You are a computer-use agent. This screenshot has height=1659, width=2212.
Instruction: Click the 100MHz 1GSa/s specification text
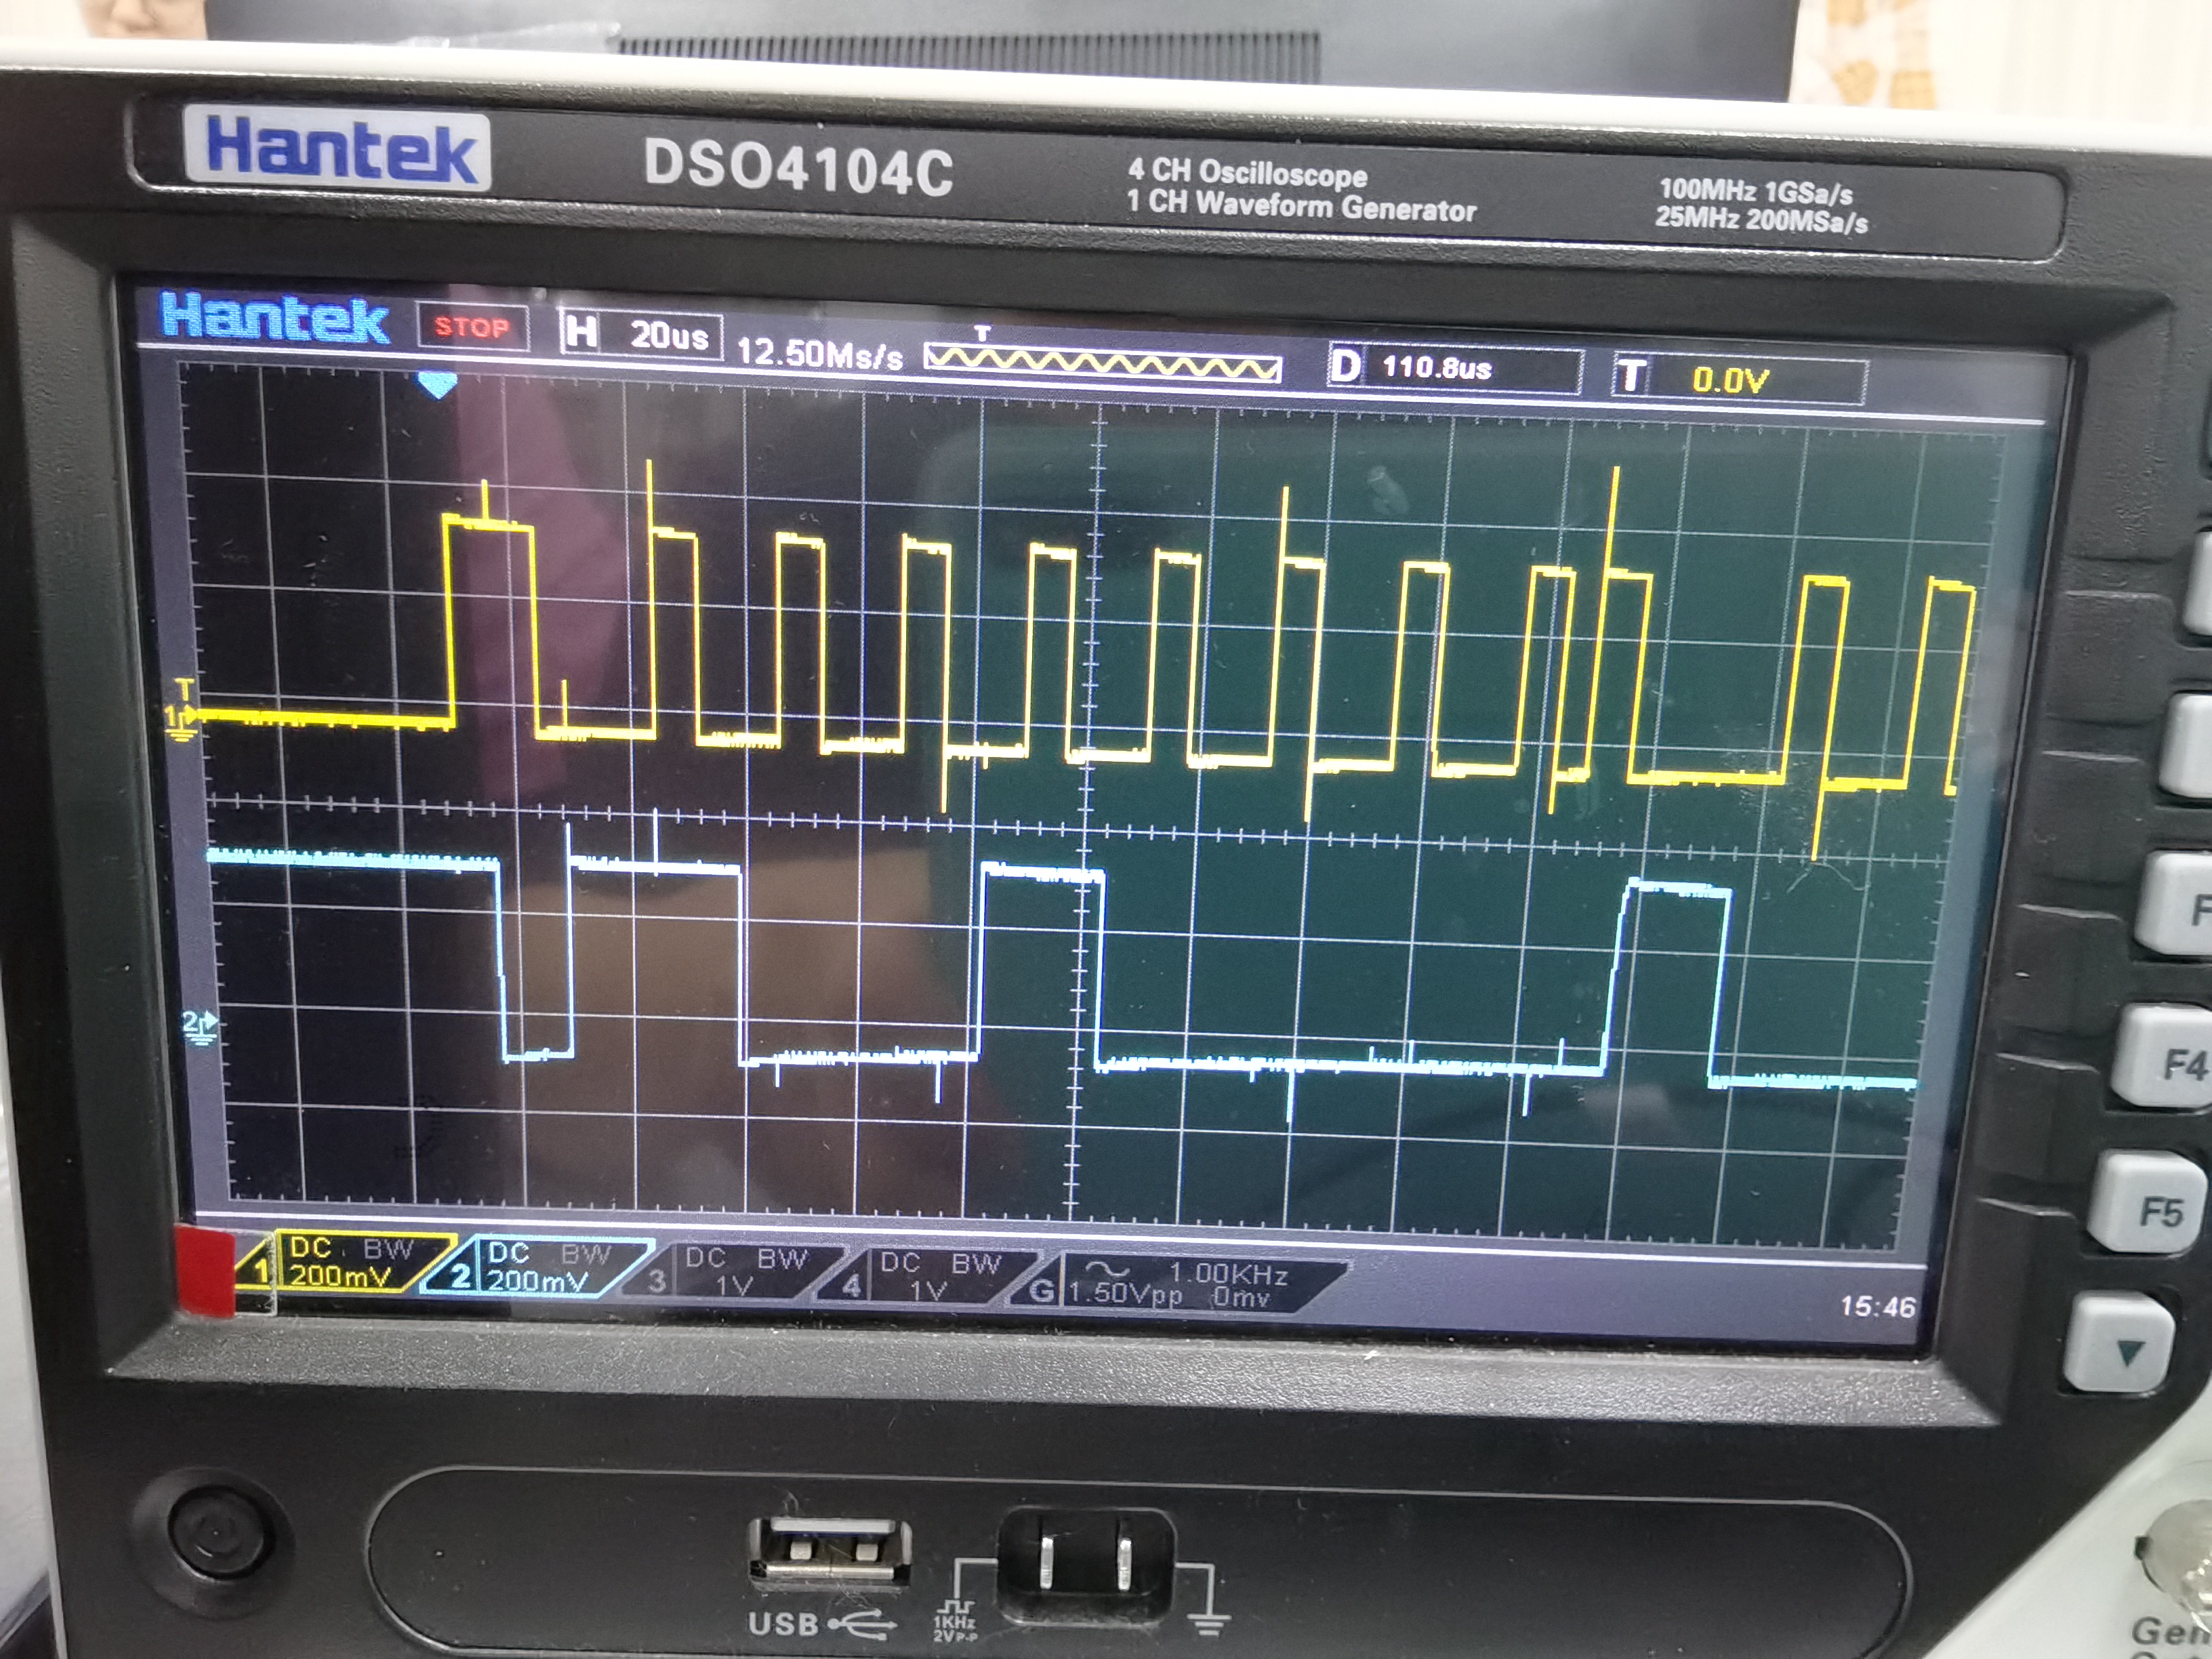(x=1756, y=191)
